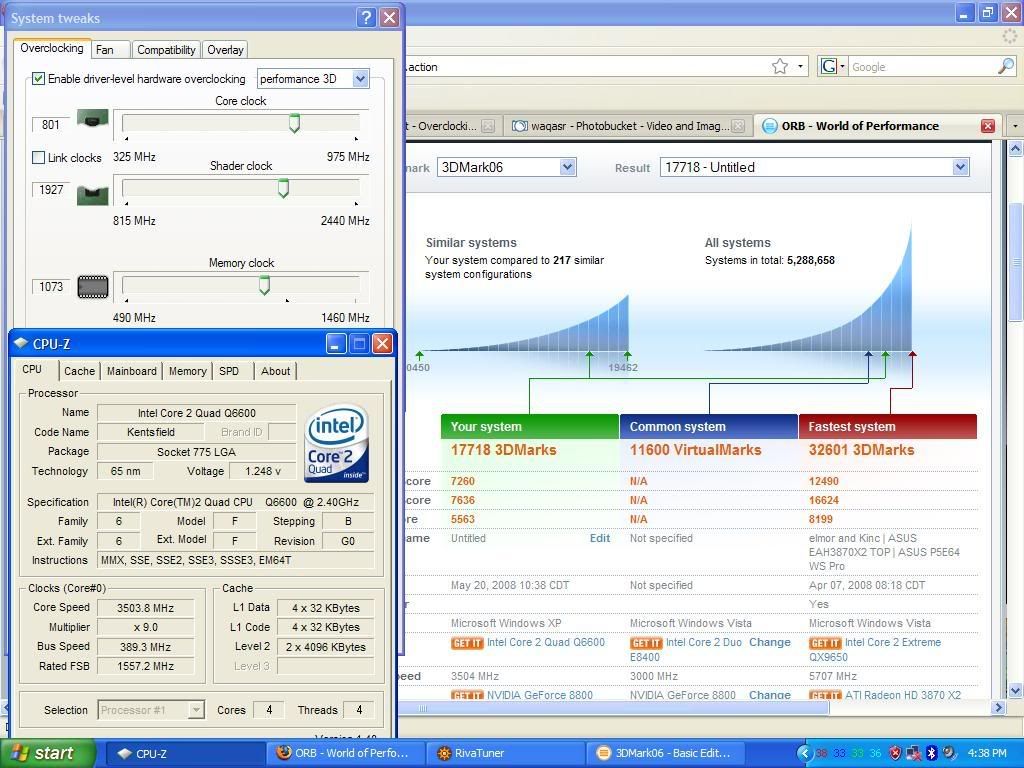
Task: Click the GPU chip icon beside Core clock
Action: pyautogui.click(x=93, y=120)
